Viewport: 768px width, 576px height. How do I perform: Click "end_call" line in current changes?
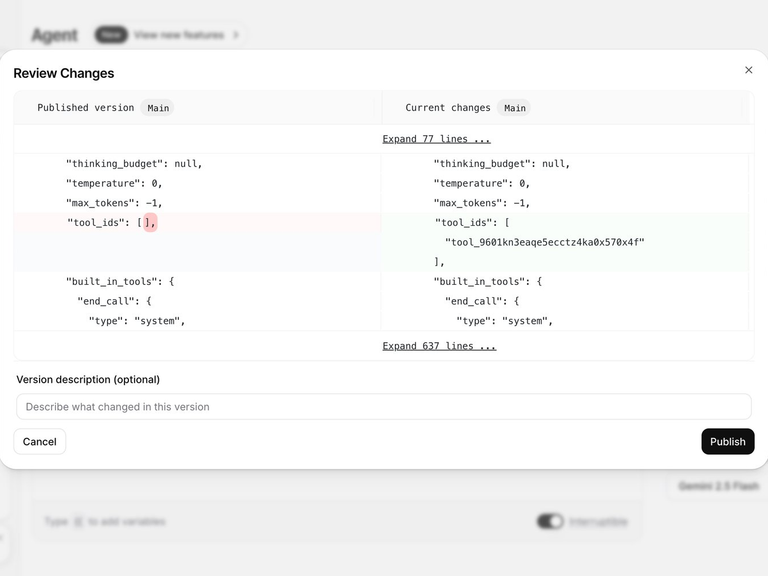coord(482,301)
